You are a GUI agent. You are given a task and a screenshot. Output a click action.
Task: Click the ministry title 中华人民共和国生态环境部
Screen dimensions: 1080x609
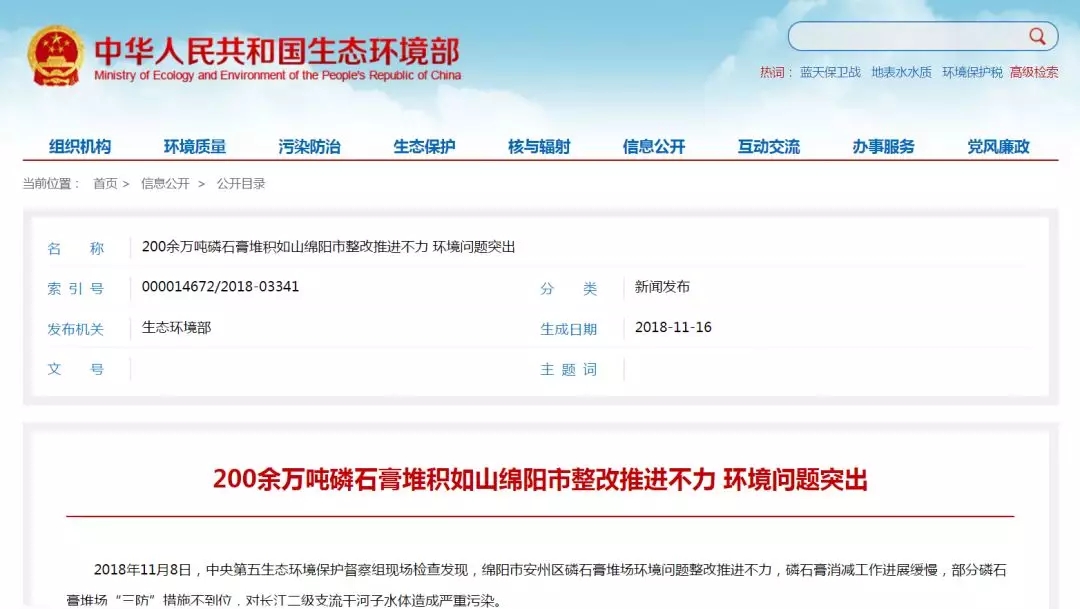277,50
